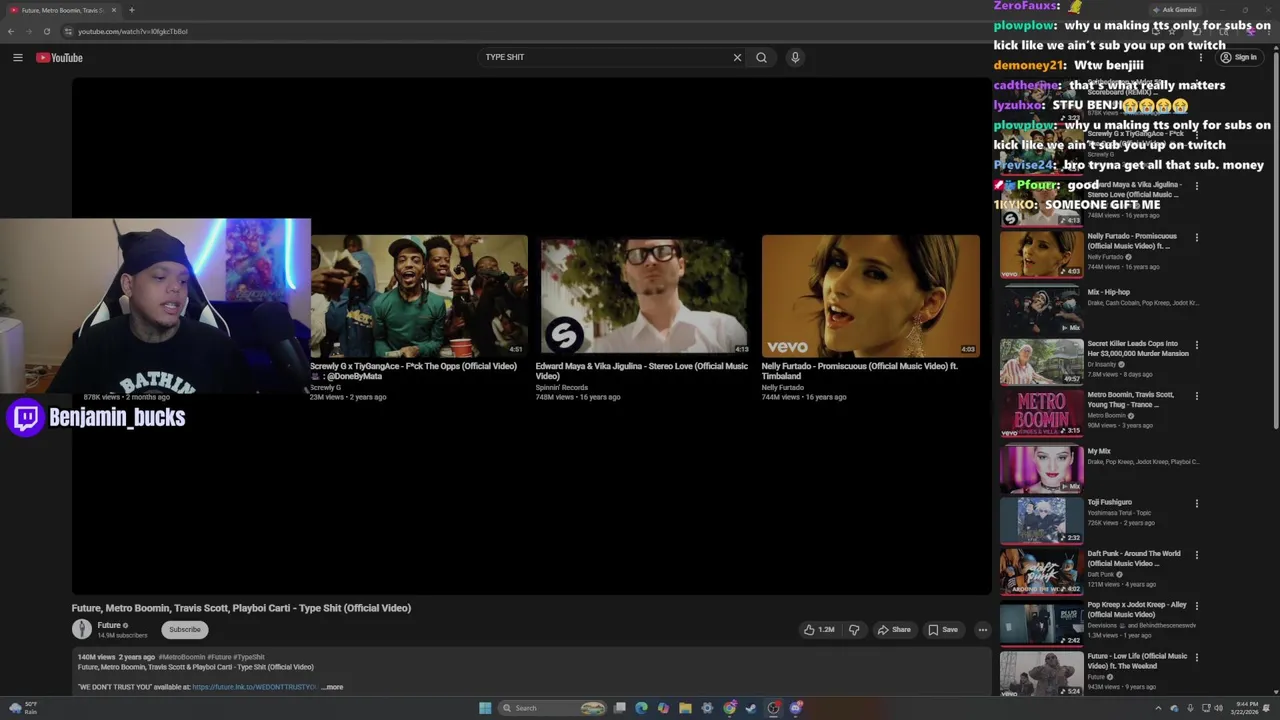Focus the TYPE SHIT search field
Screen dimensions: 1280x720
pos(605,57)
